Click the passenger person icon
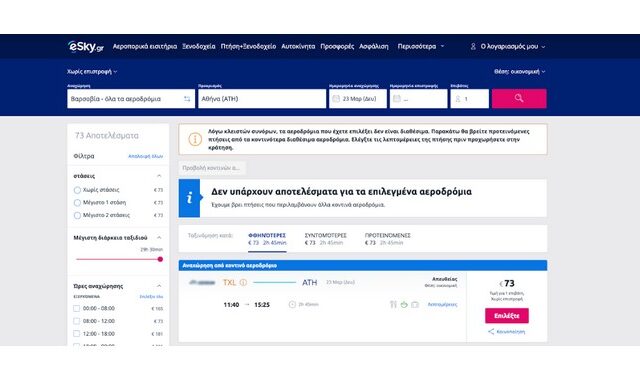 point(458,99)
